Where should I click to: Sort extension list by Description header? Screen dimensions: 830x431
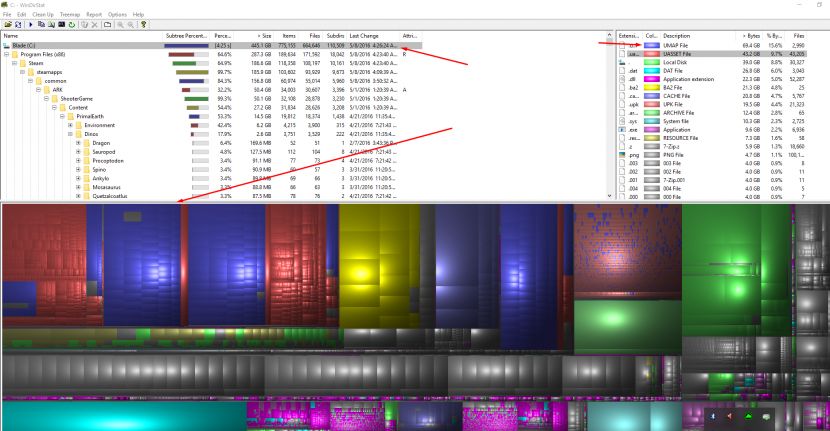click(698, 36)
